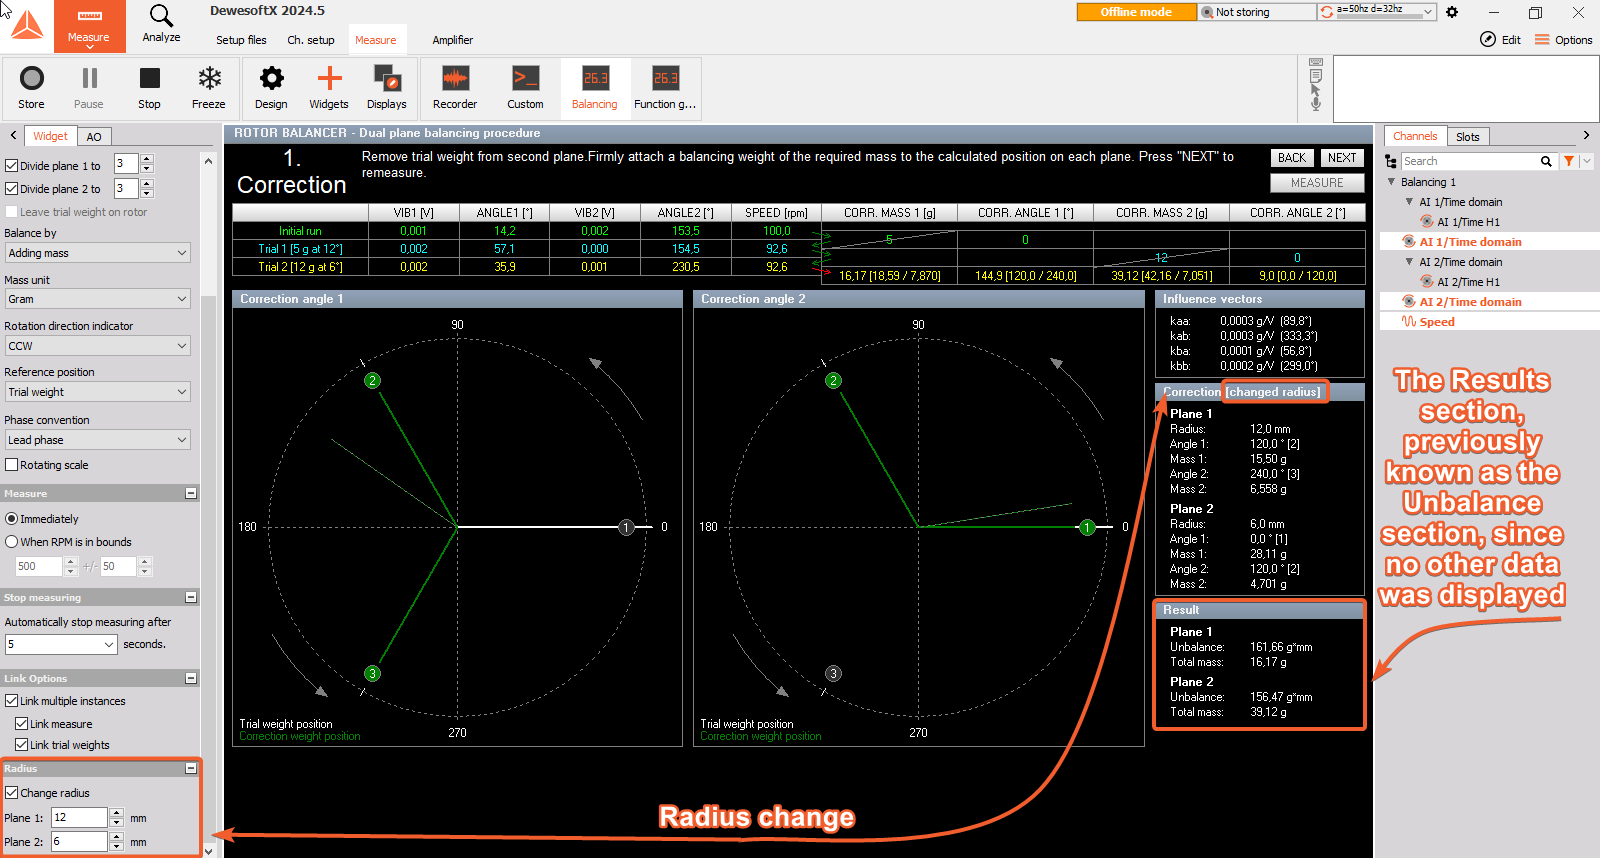Click the Store record button
Image resolution: width=1600 pixels, height=858 pixels.
pos(31,88)
